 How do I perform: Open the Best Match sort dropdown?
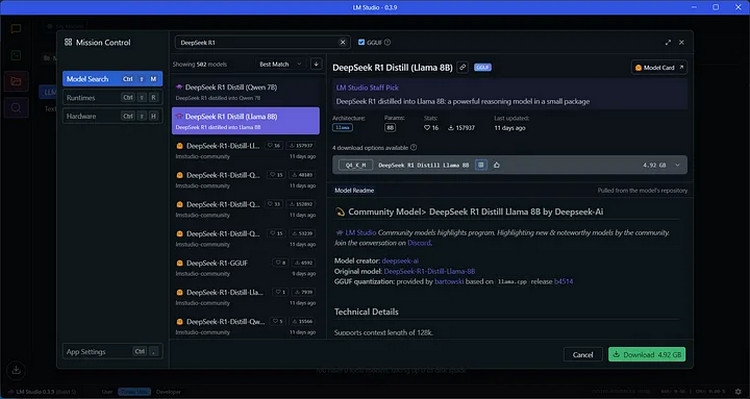[x=281, y=64]
